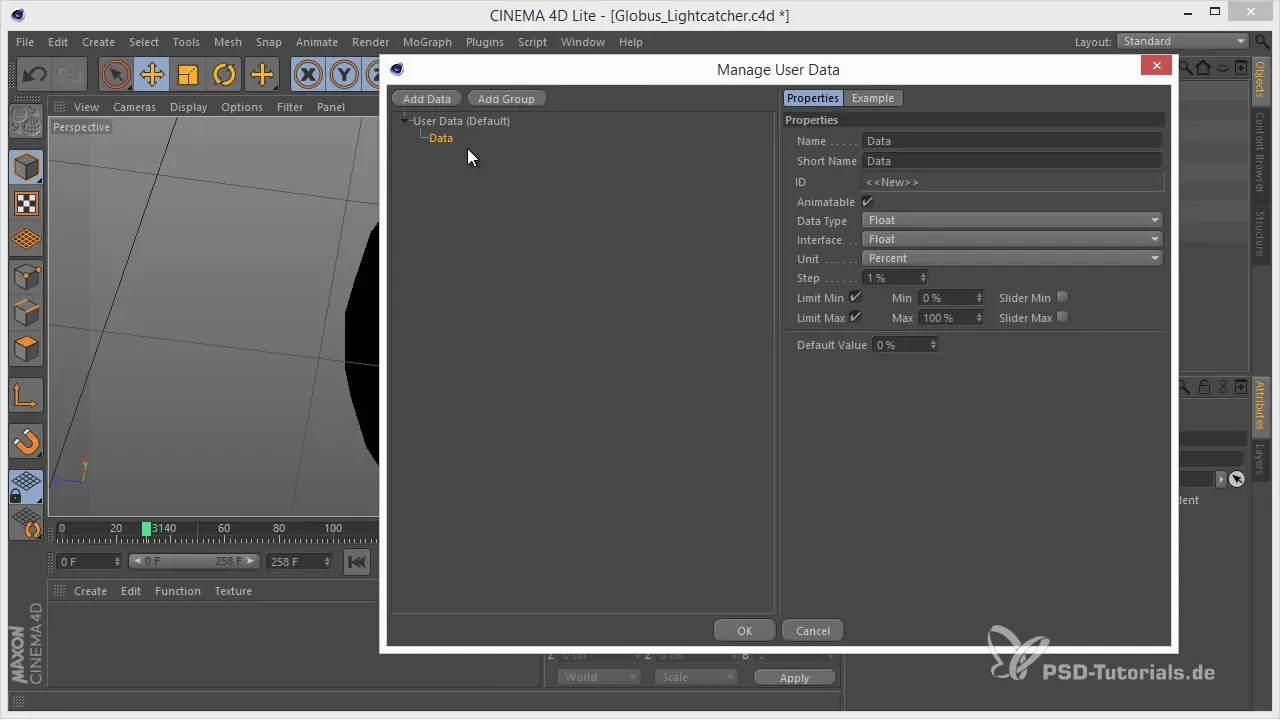1280x720 pixels.
Task: Toggle the Animatable checkbox
Action: [x=867, y=202]
